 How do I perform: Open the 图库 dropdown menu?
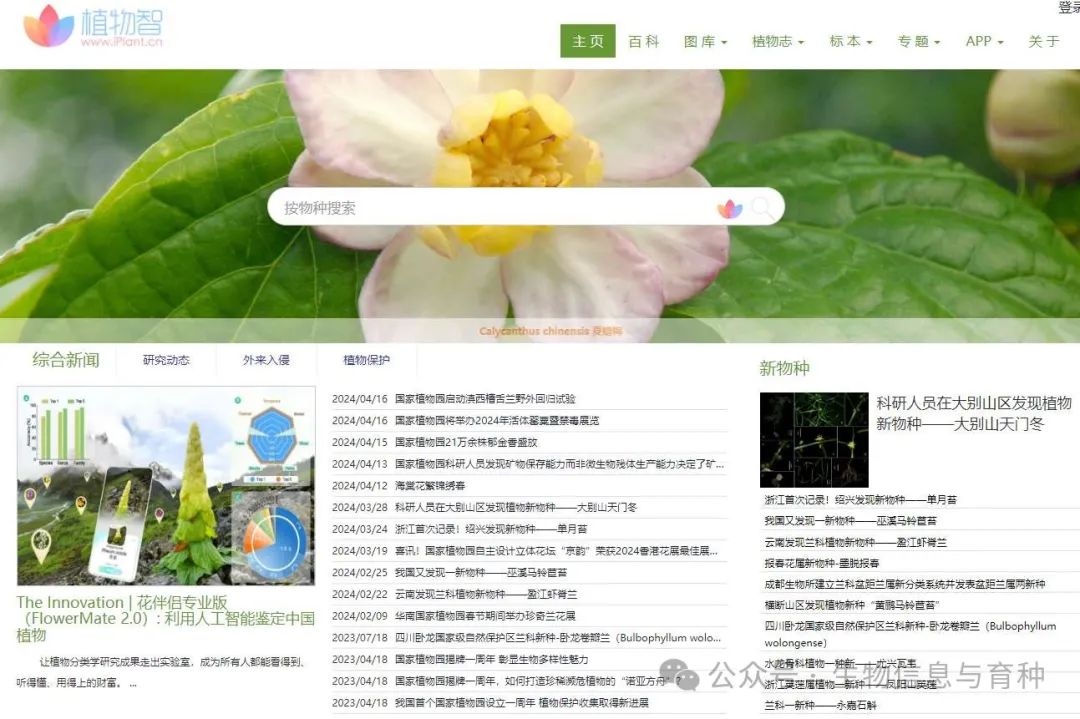[x=704, y=41]
